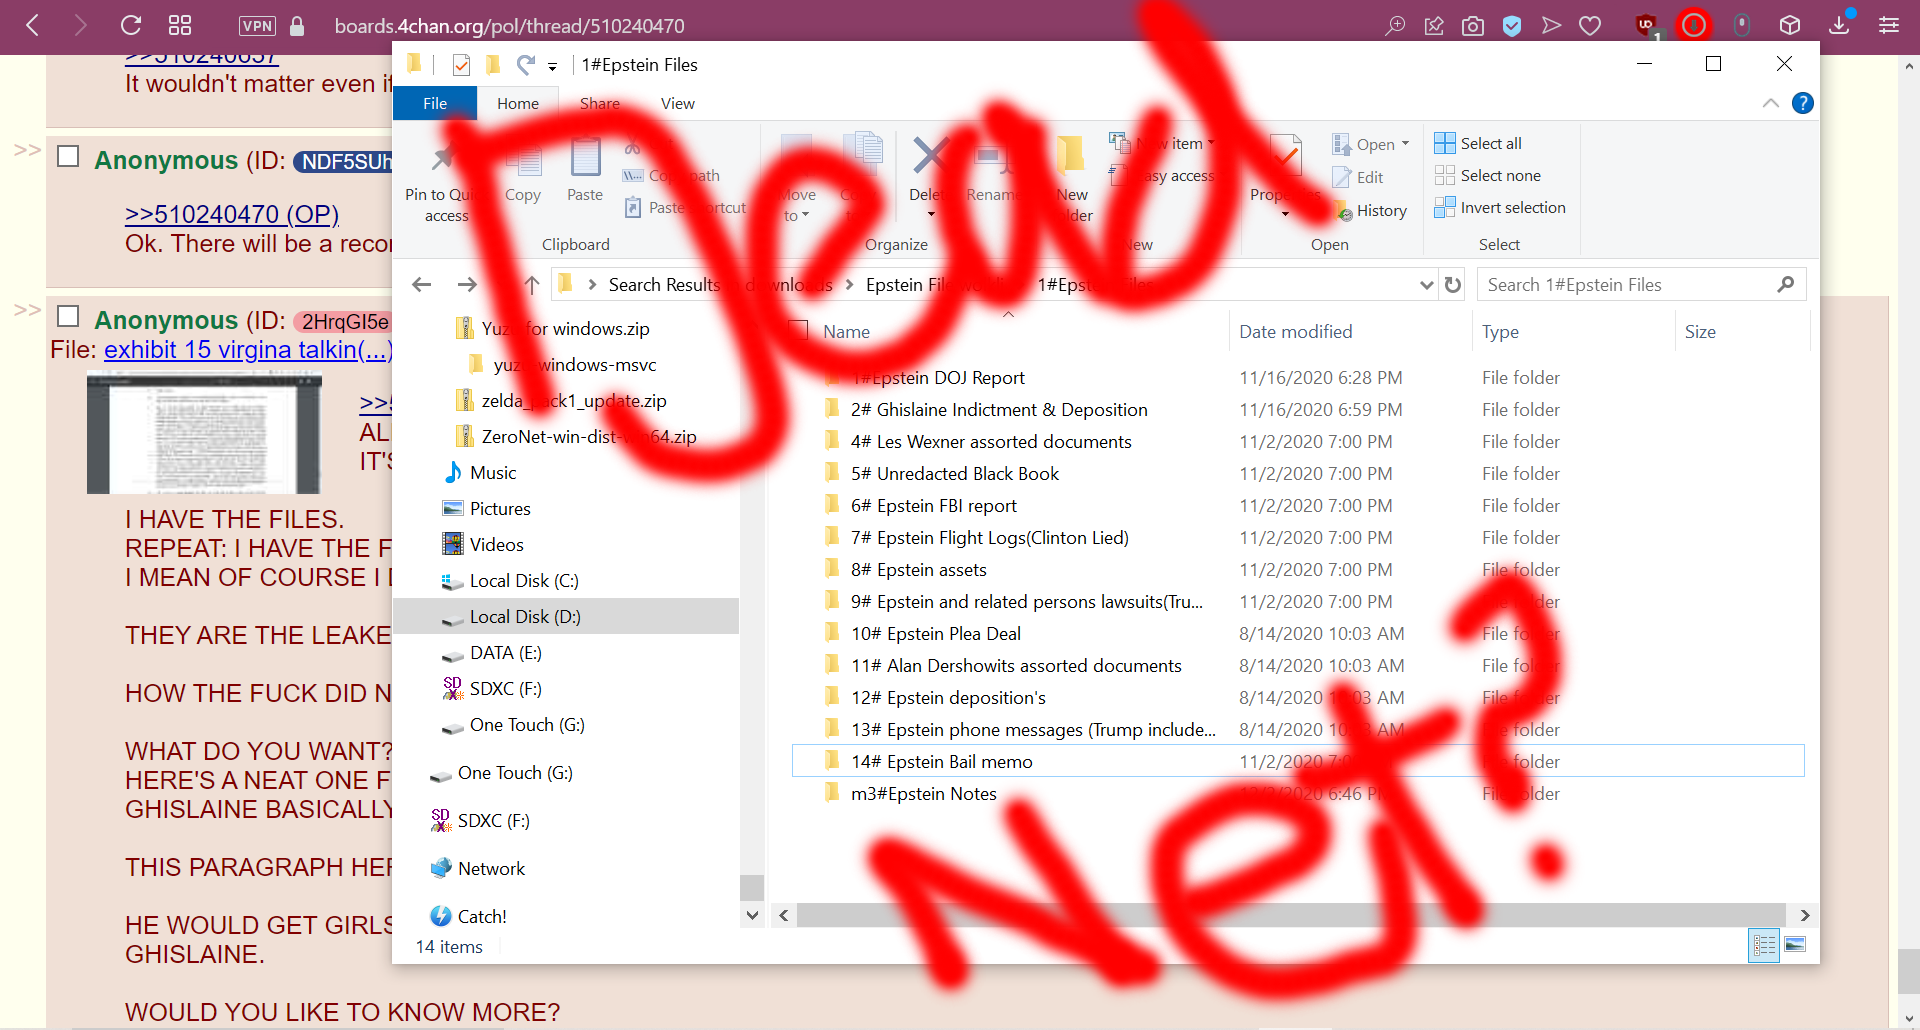Sort by Date modified column
This screenshot has width=1920, height=1030.
point(1296,332)
